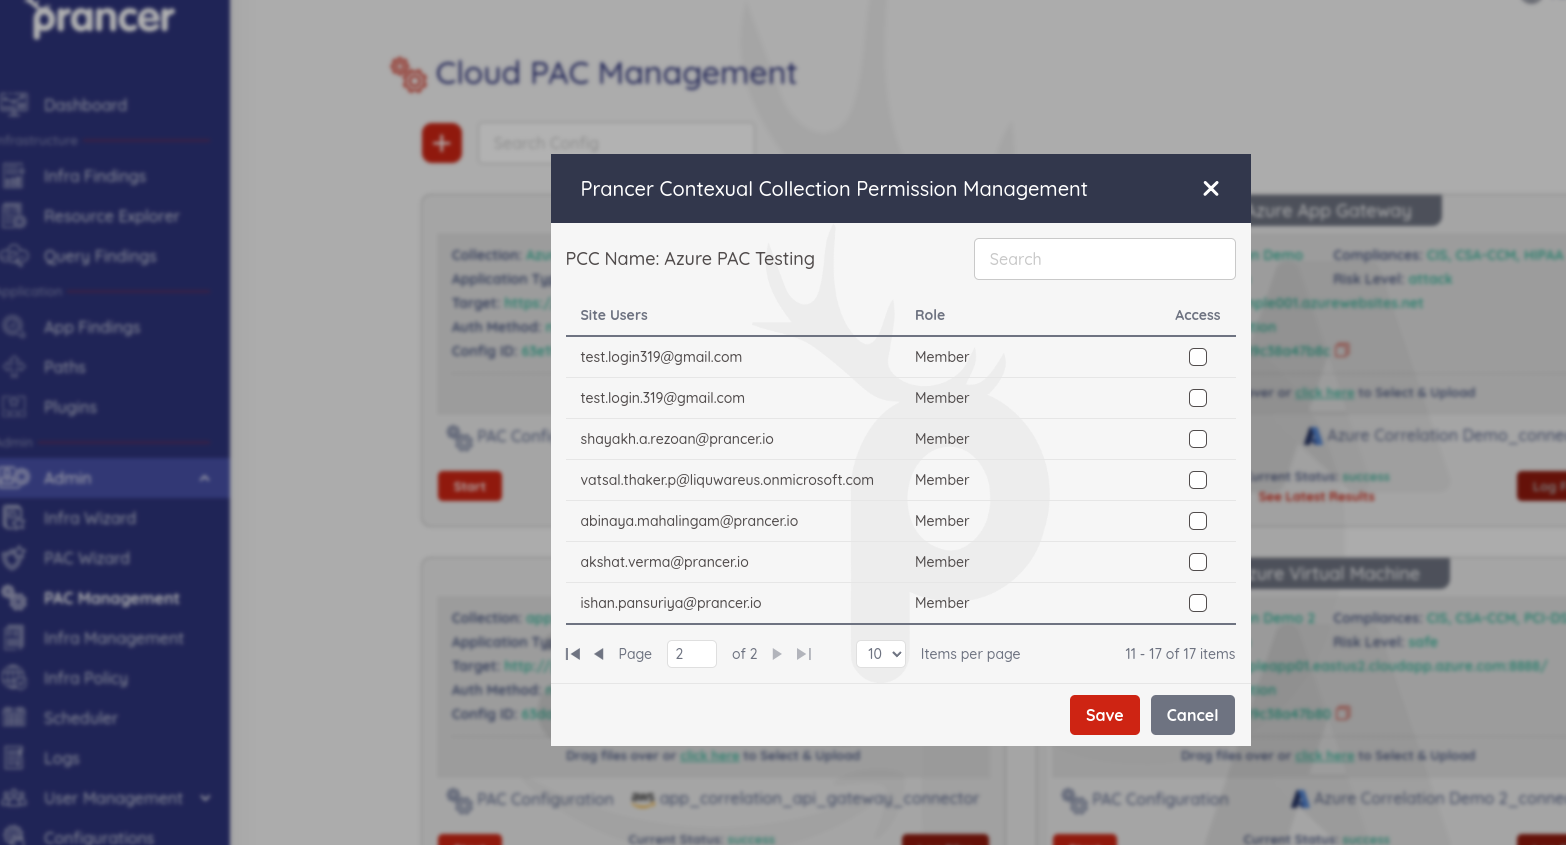Select email vatsal.thaker.p@liquwareus.onmicrosoft.com
Viewport: 1566px width, 845px height.
tap(727, 480)
